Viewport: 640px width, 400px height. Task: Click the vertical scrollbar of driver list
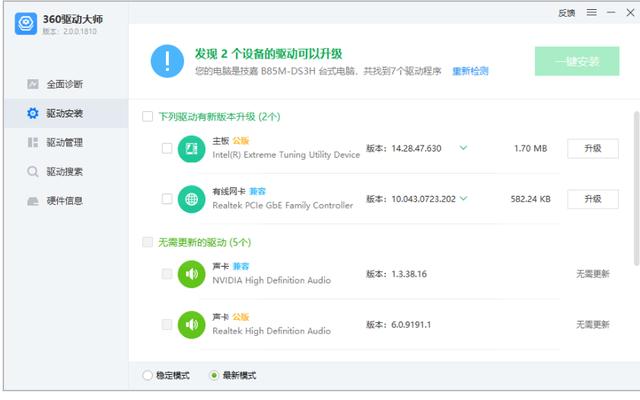(636, 189)
